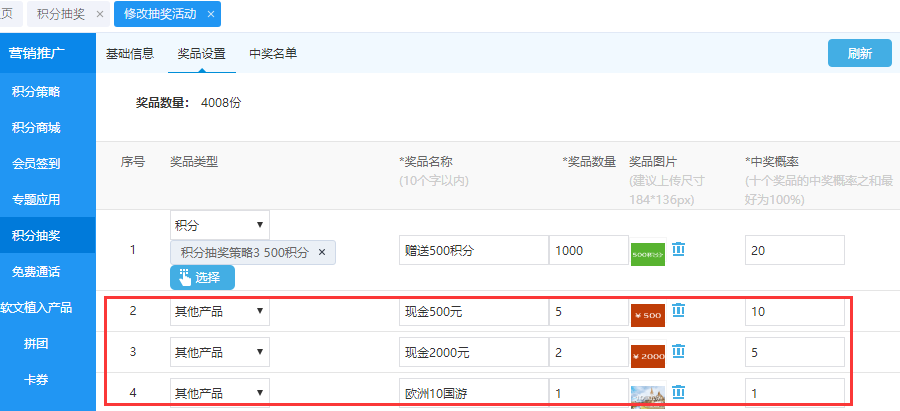Delete image for 赠送500积分 prize
Image resolution: width=900 pixels, height=411 pixels.
click(x=678, y=249)
